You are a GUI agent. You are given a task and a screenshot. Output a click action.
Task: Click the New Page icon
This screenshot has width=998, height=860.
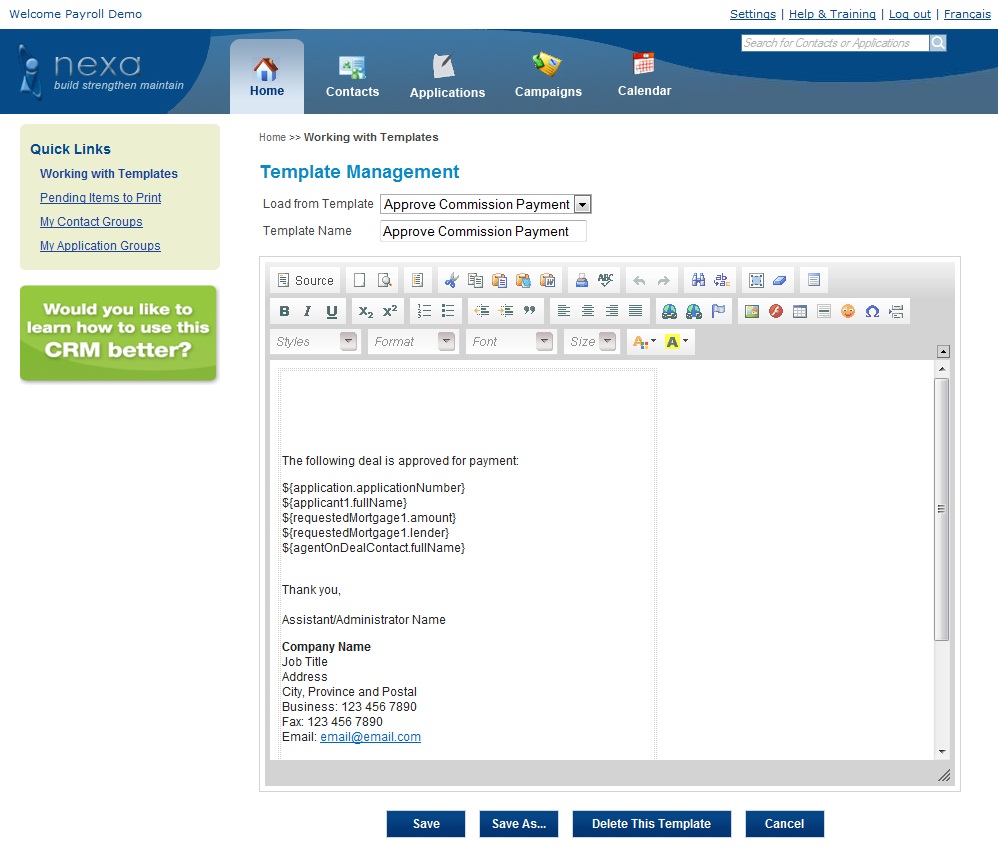(x=360, y=280)
